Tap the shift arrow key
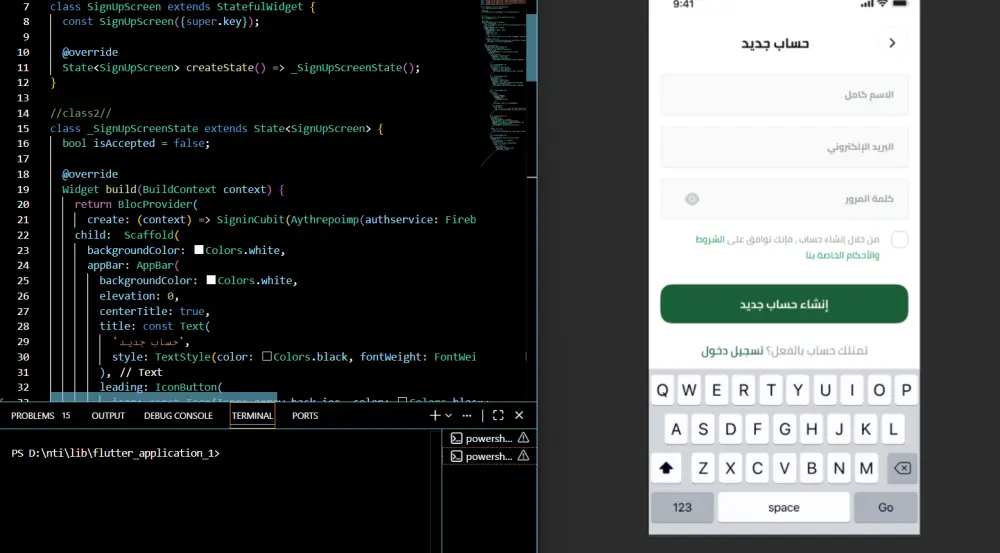 coord(666,468)
